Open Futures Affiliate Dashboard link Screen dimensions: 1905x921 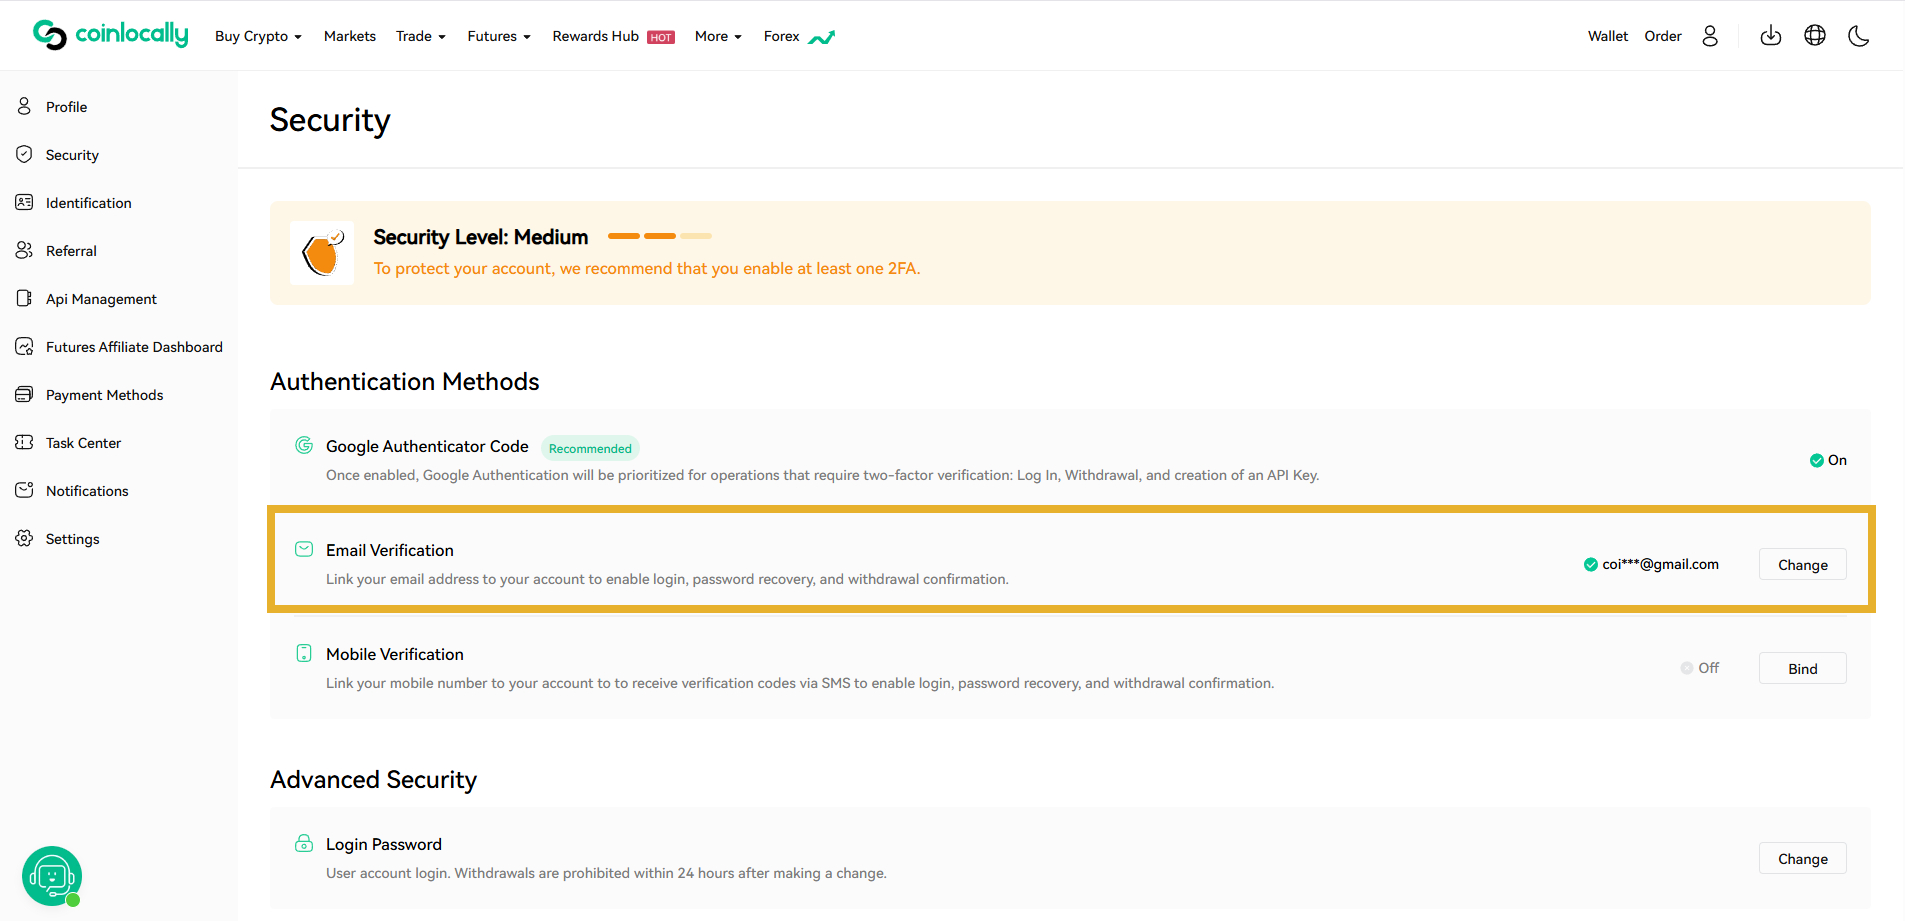(134, 347)
